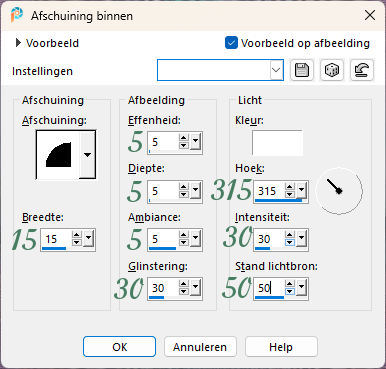Click the Ambiance input field
Screen dimensions: 386x369
pos(163,239)
